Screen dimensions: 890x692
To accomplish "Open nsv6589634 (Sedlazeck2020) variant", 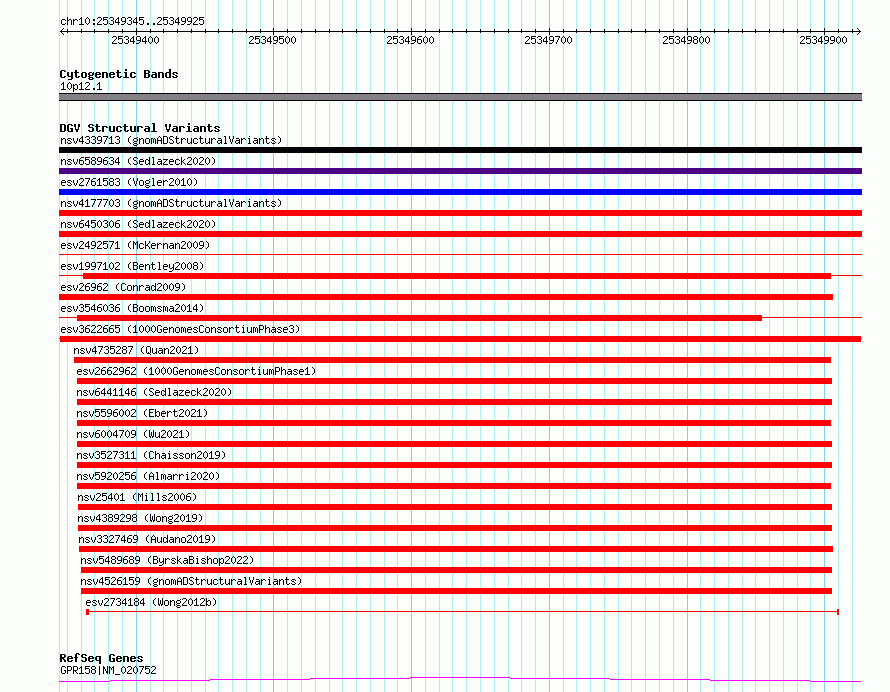I will [x=138, y=161].
